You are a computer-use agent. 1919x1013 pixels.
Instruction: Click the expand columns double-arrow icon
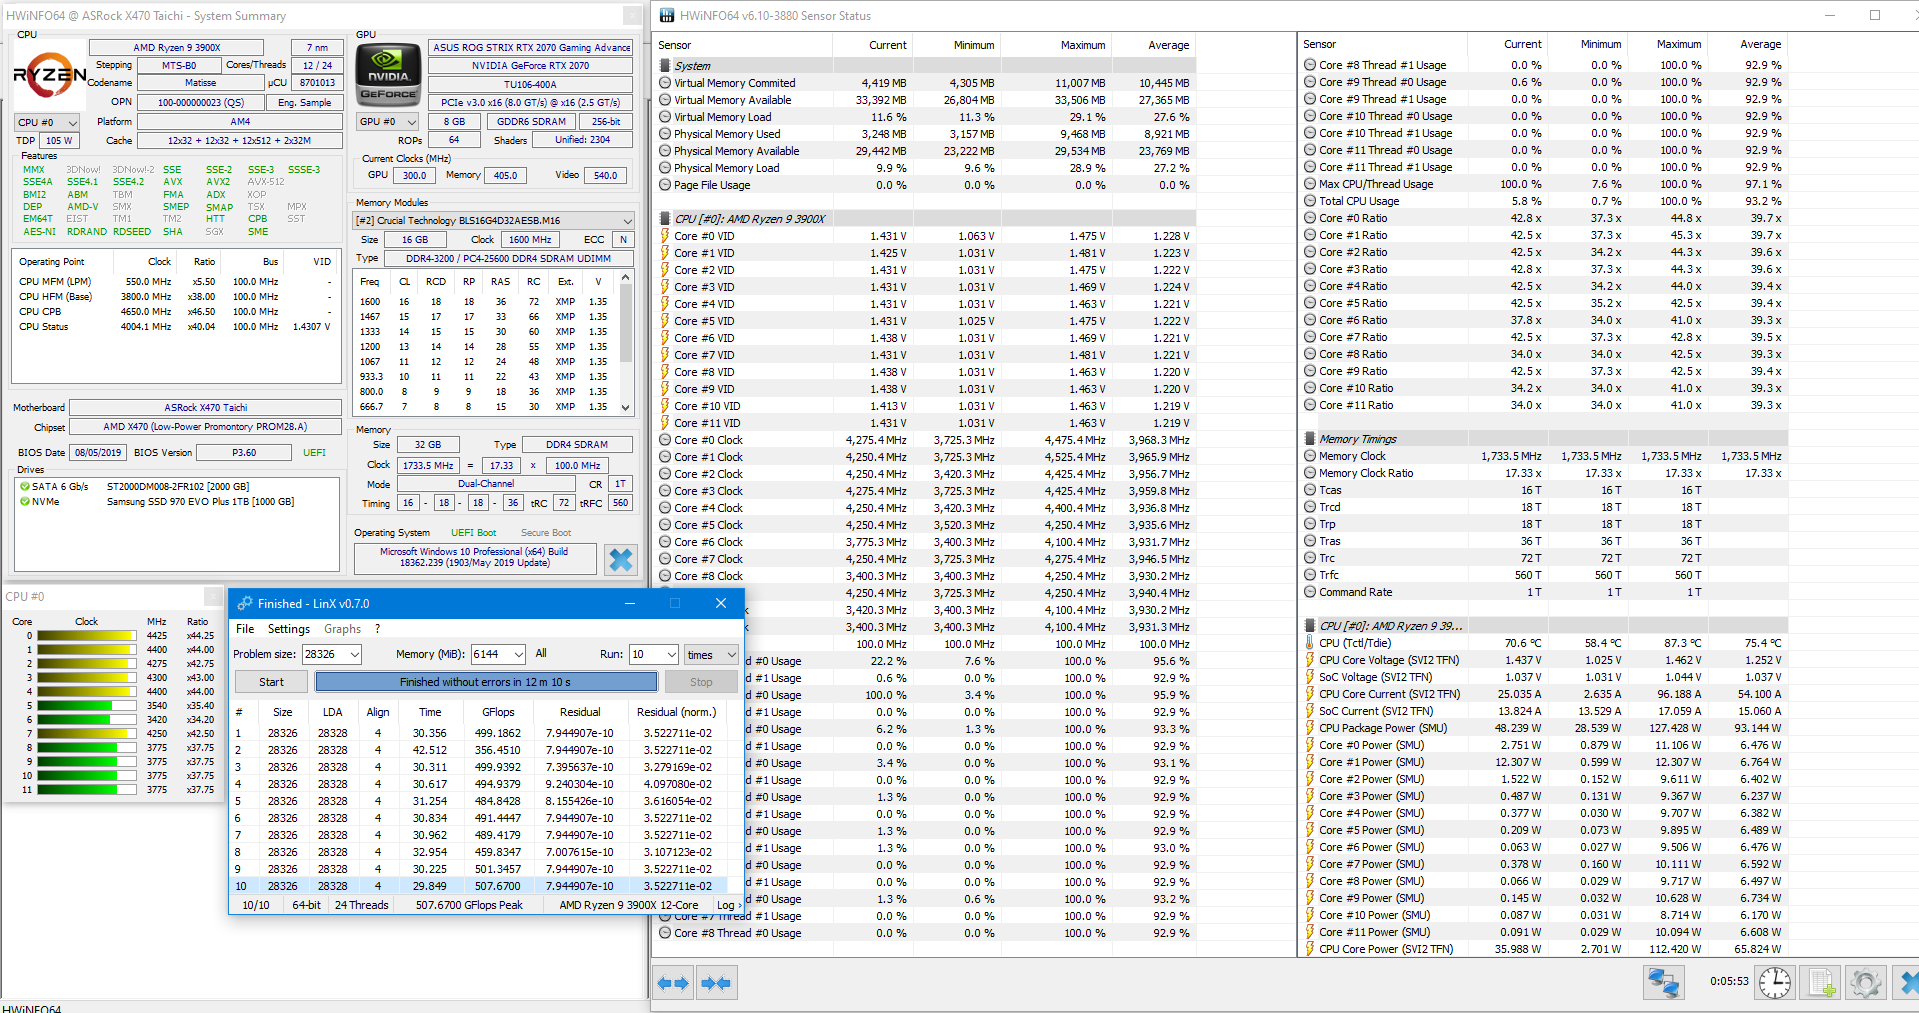click(673, 983)
